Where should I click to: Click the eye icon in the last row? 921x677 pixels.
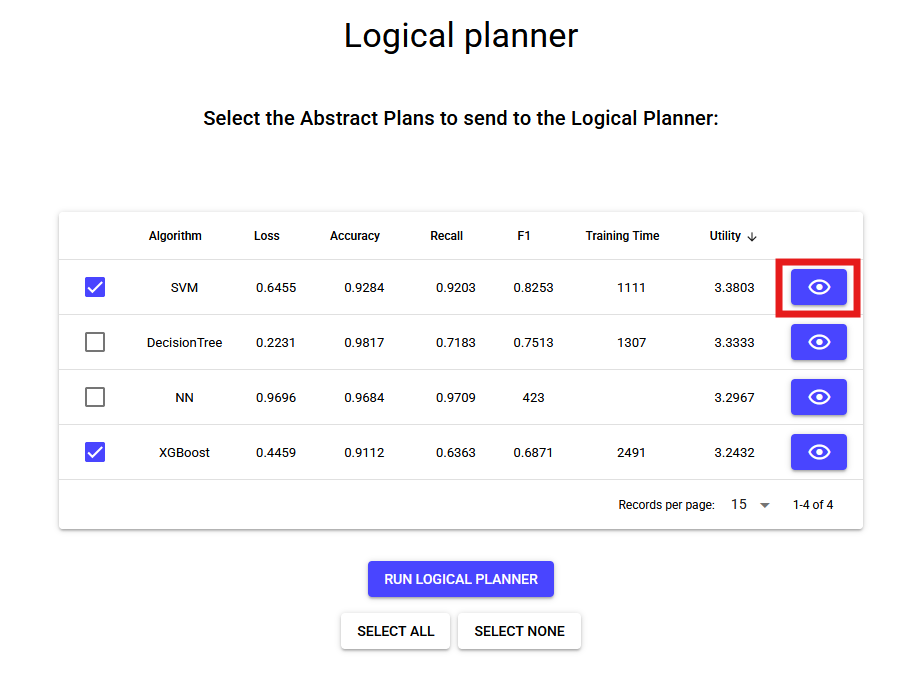818,452
